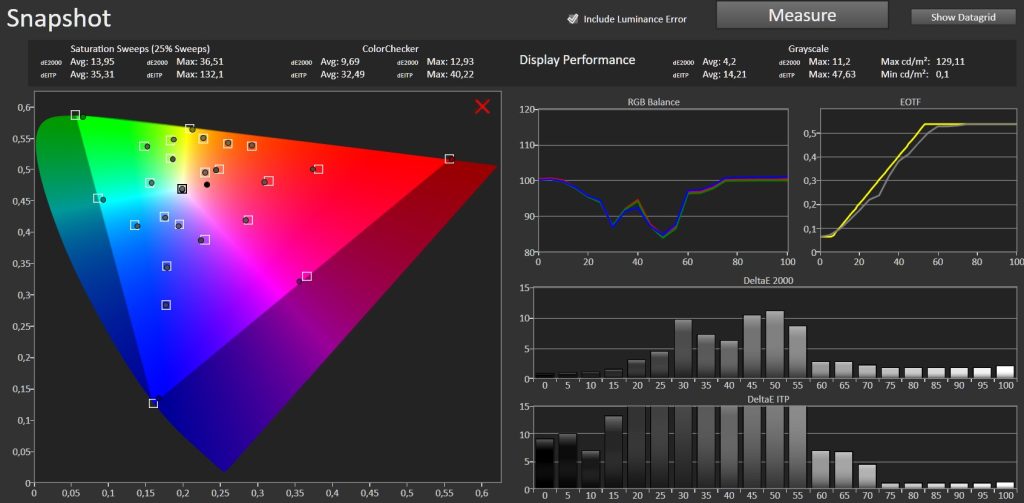Select the 30 bar in DeltaE 2000 chart

683,349
